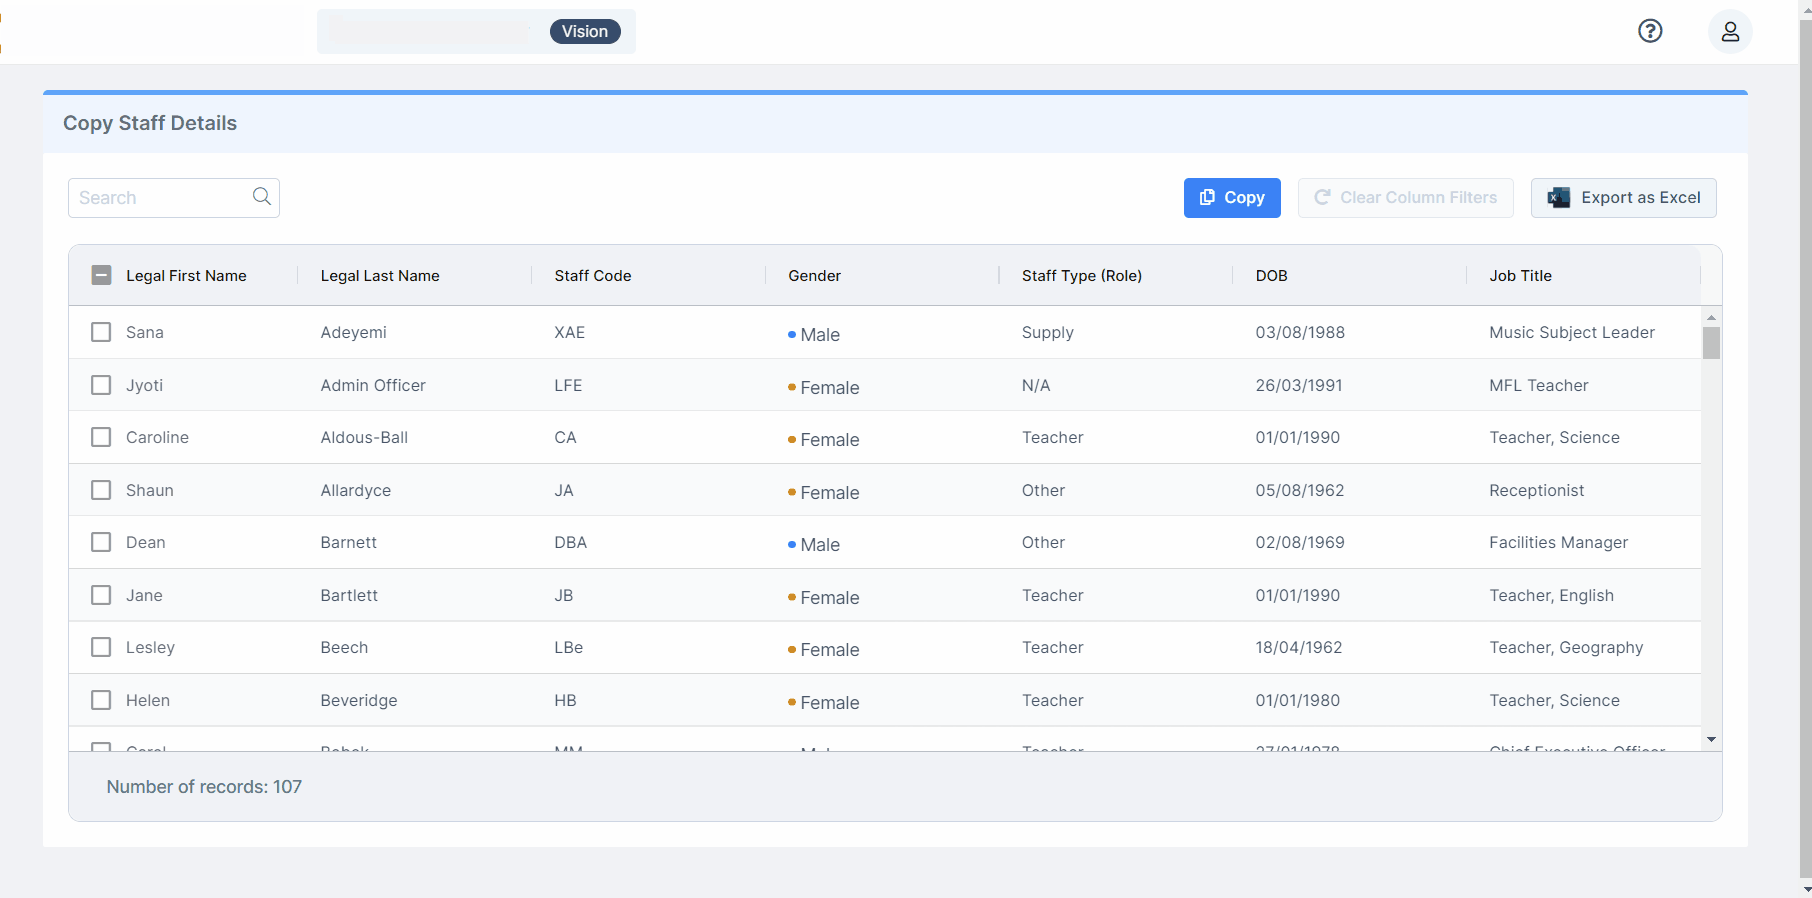Click the 'Teacher, English' job title cell
The height and width of the screenshot is (898, 1812).
1552,595
